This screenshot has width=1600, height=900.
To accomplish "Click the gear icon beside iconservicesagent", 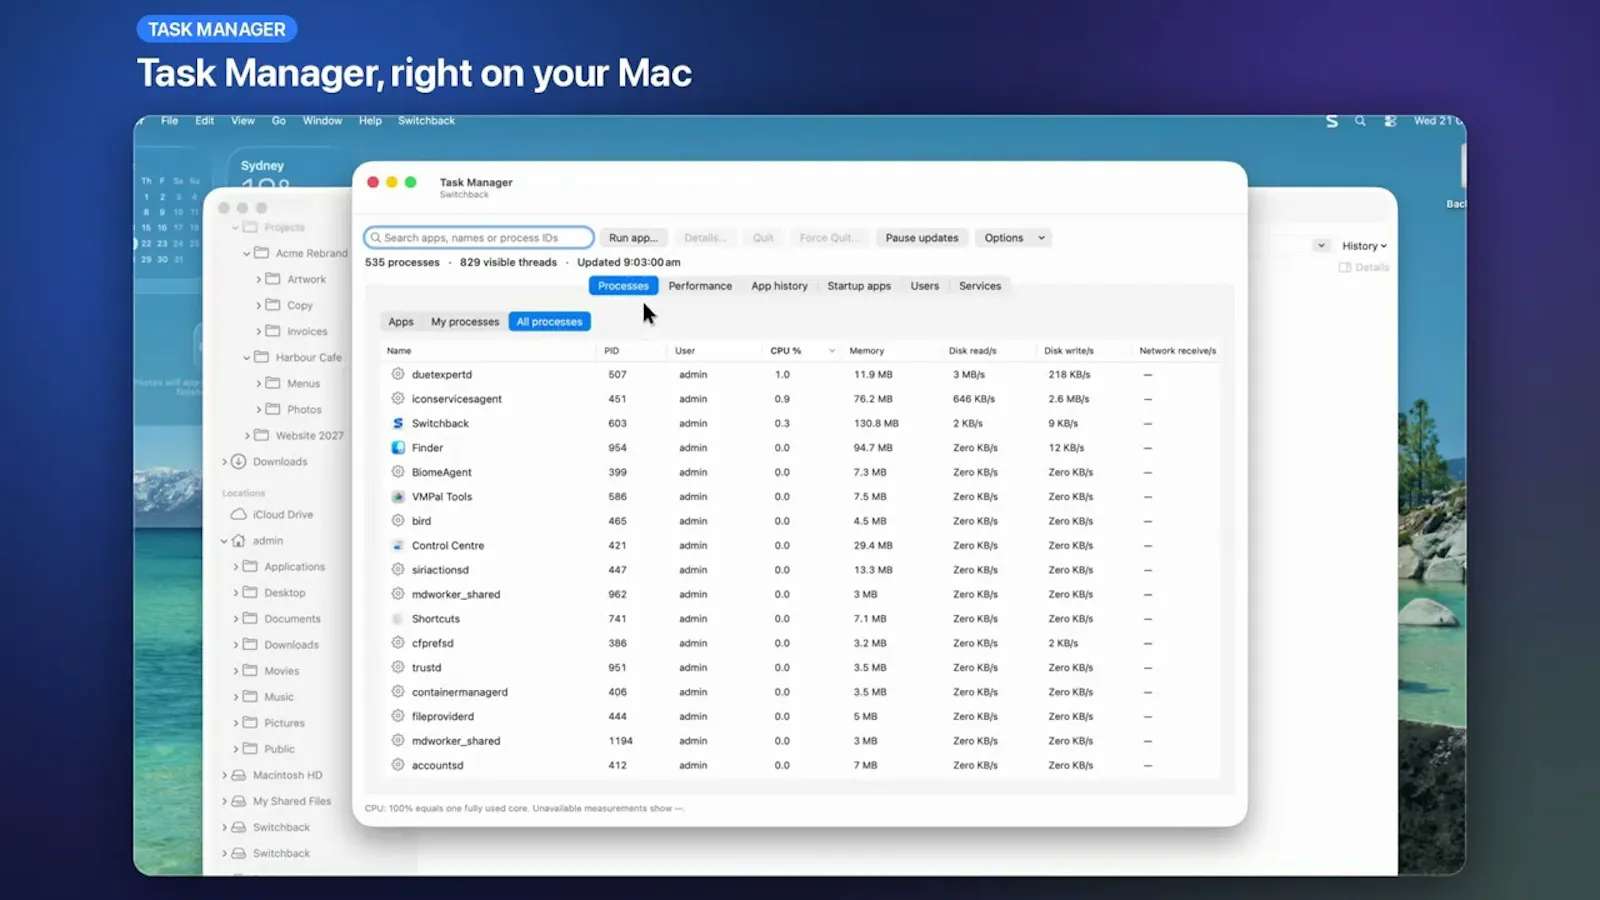I will 398,399.
